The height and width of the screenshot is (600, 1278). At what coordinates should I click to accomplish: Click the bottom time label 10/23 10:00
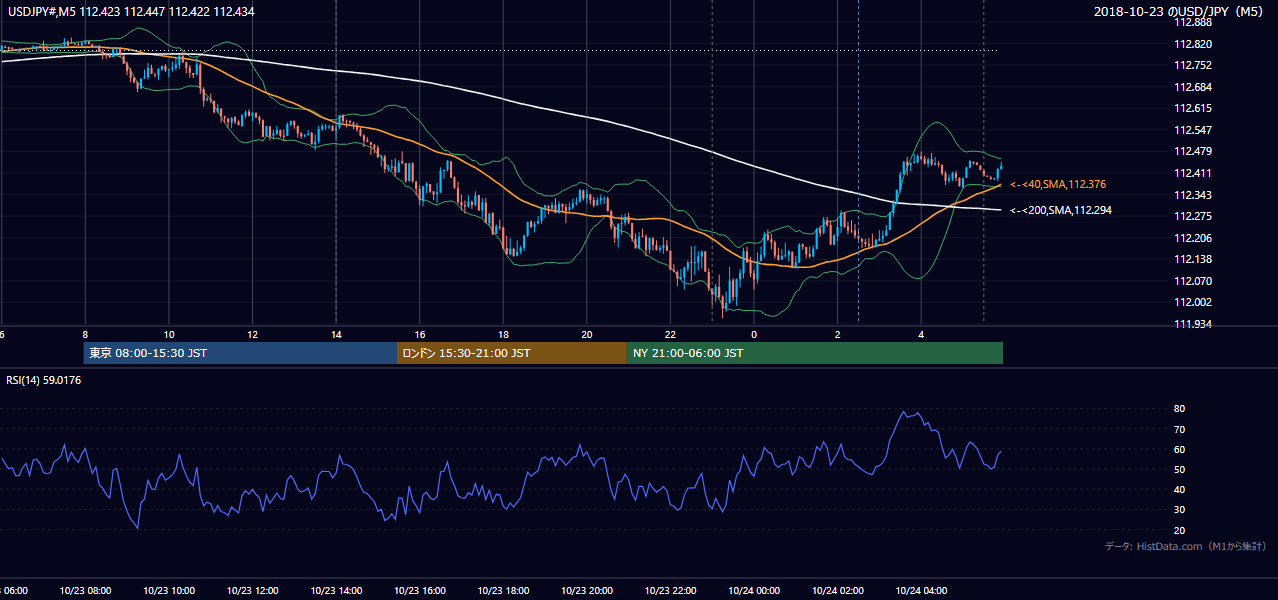[169, 591]
